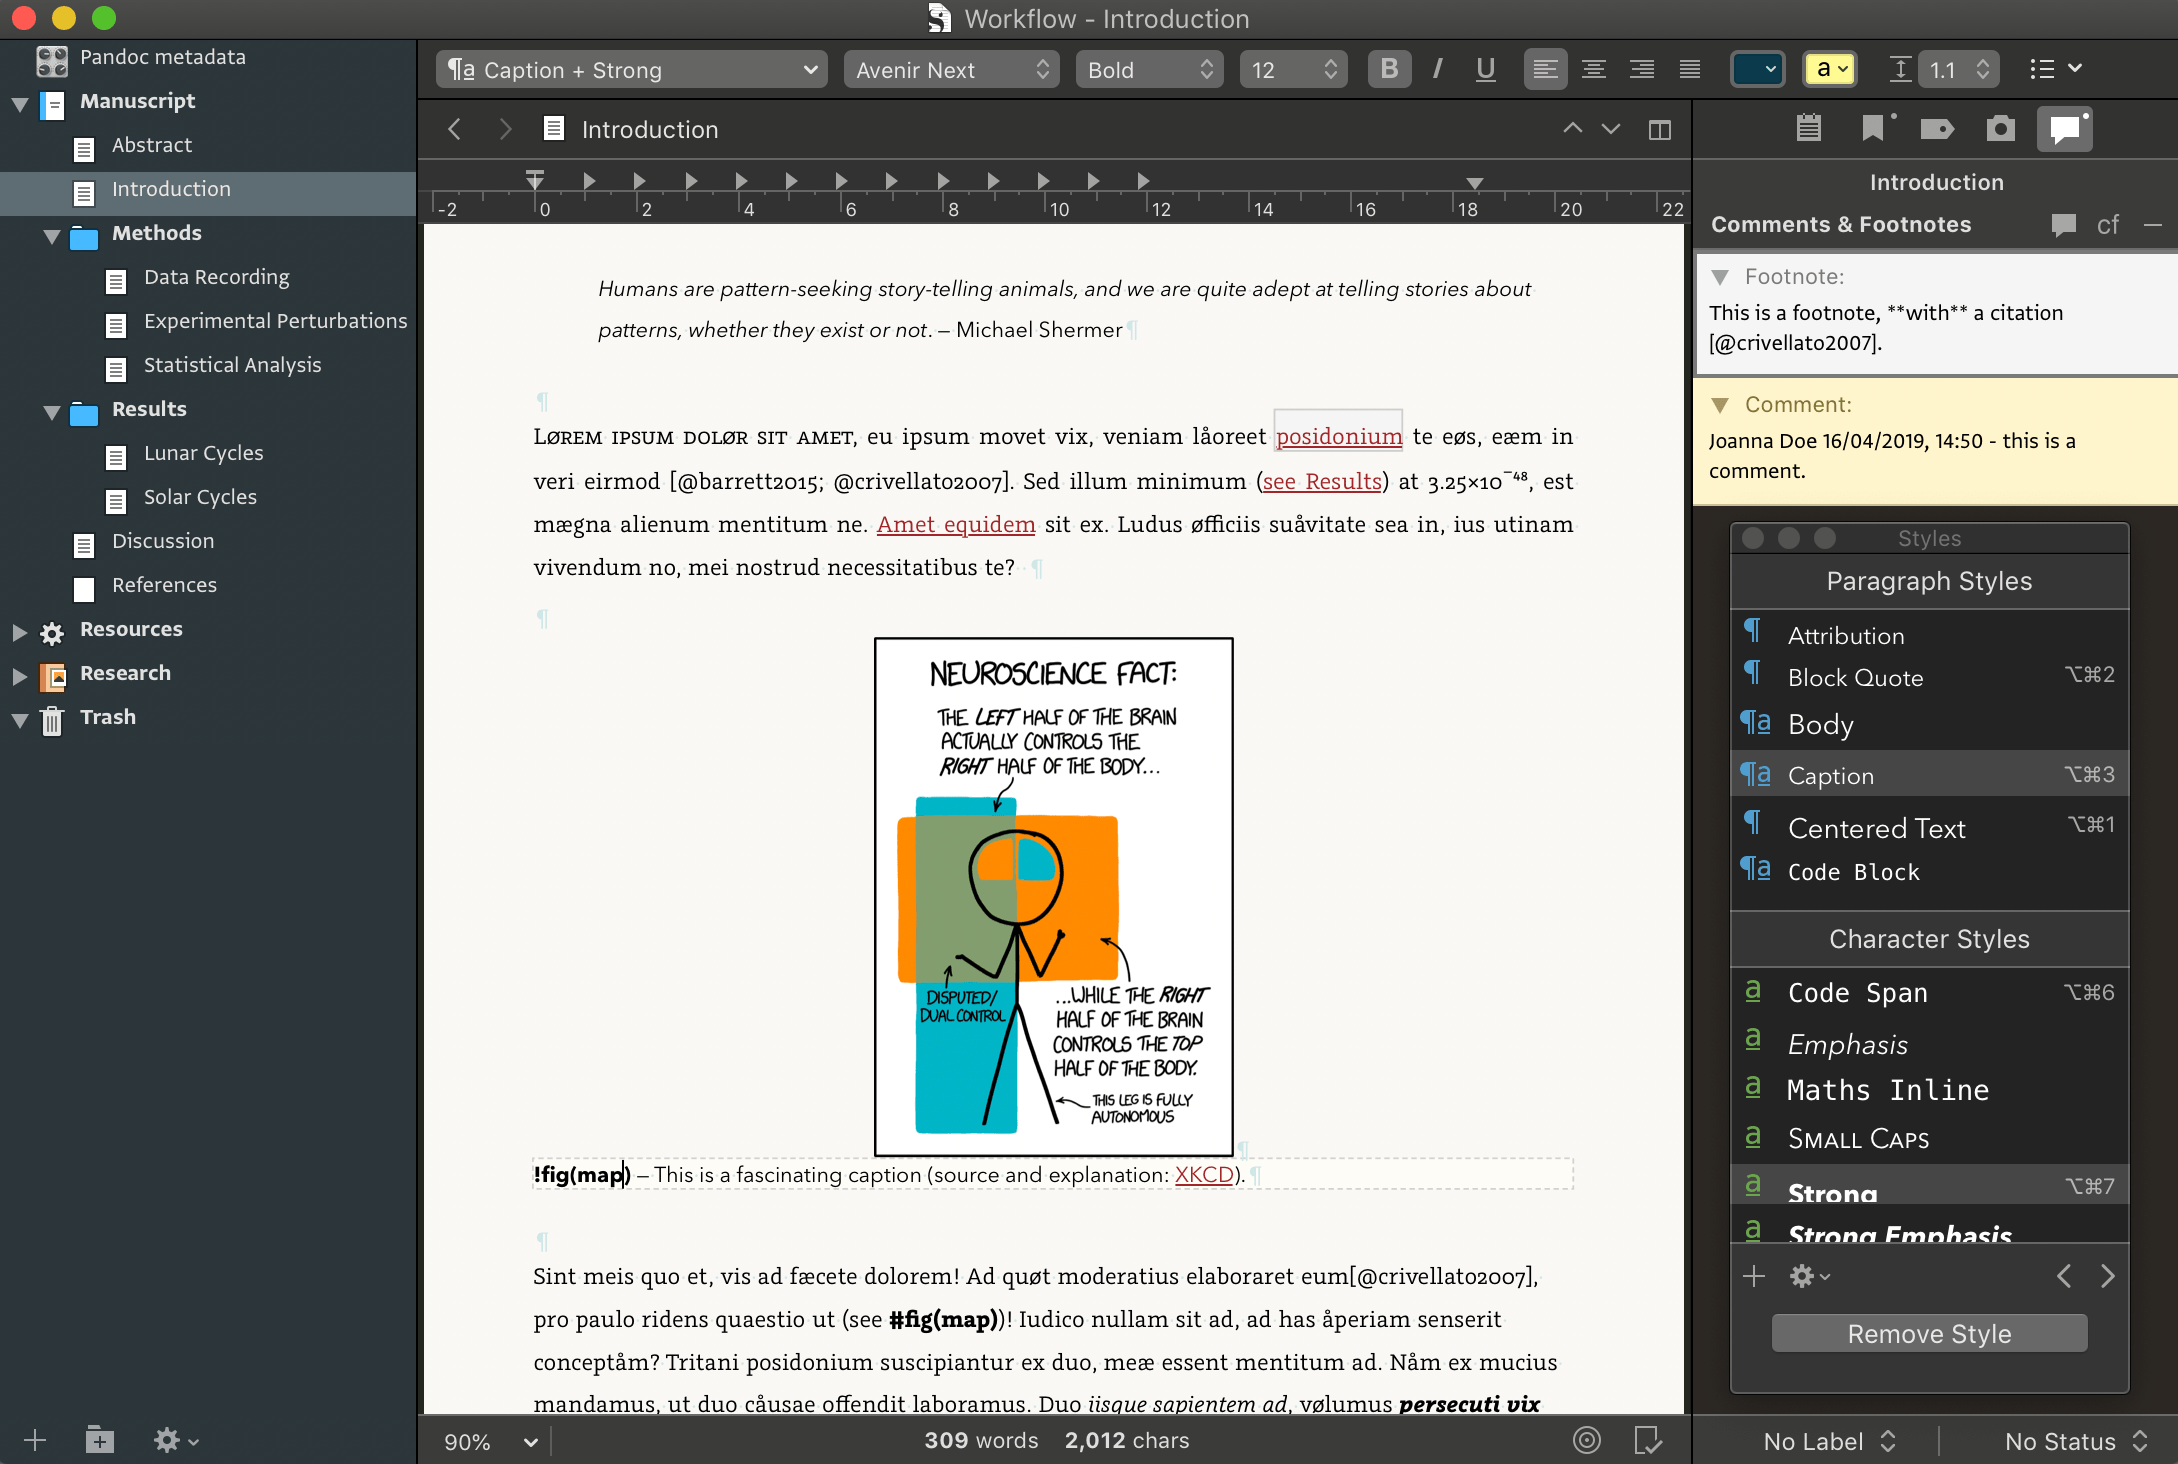This screenshot has height=1464, width=2178.
Task: Expand the Research folder
Action: tap(19, 675)
